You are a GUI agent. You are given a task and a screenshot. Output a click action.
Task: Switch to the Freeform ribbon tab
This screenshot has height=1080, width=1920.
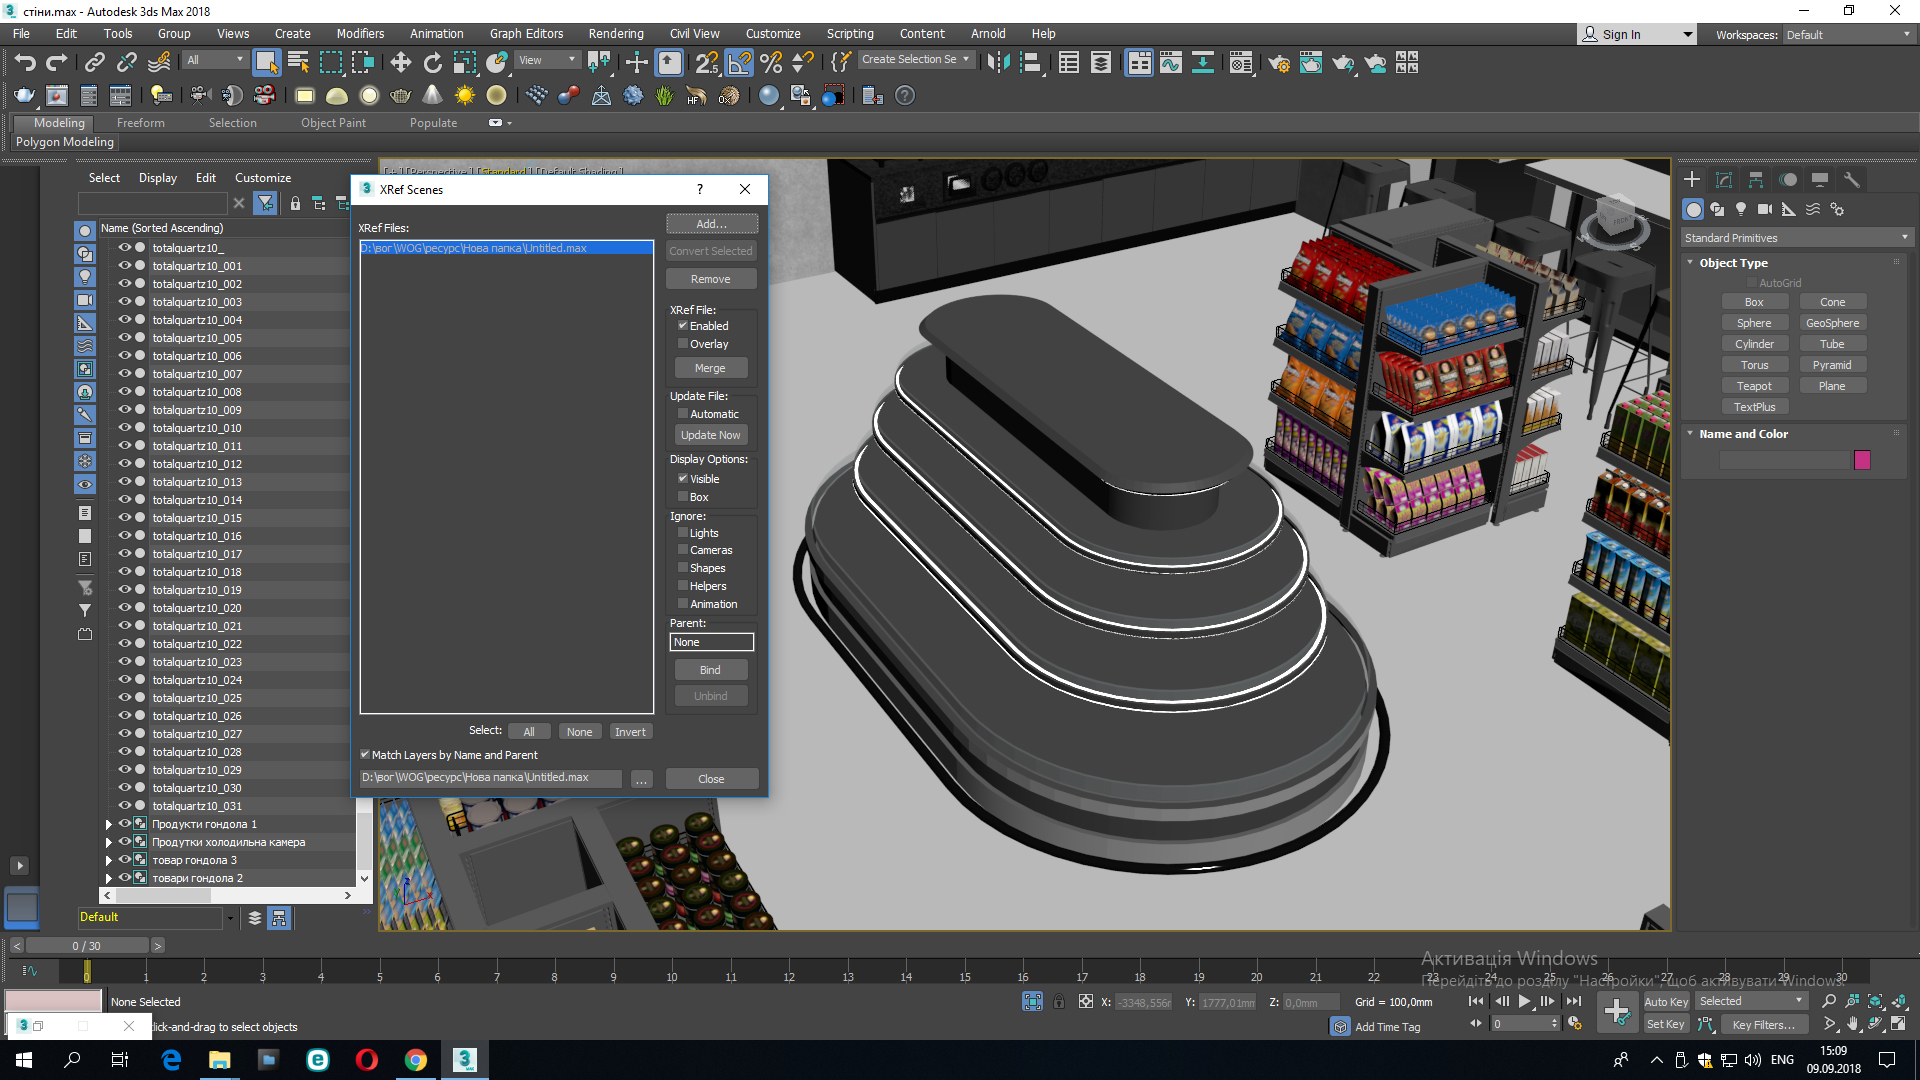click(x=140, y=123)
